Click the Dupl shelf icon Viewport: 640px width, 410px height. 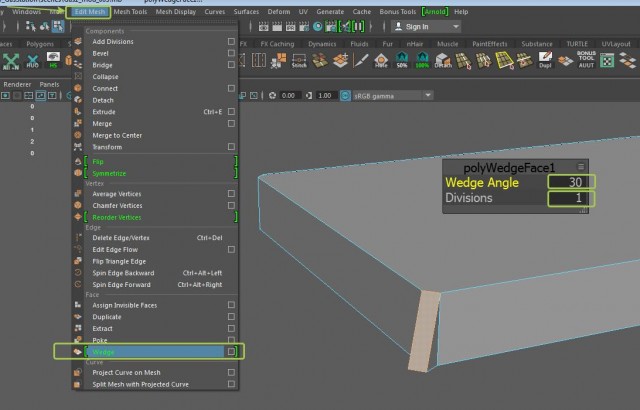point(545,60)
